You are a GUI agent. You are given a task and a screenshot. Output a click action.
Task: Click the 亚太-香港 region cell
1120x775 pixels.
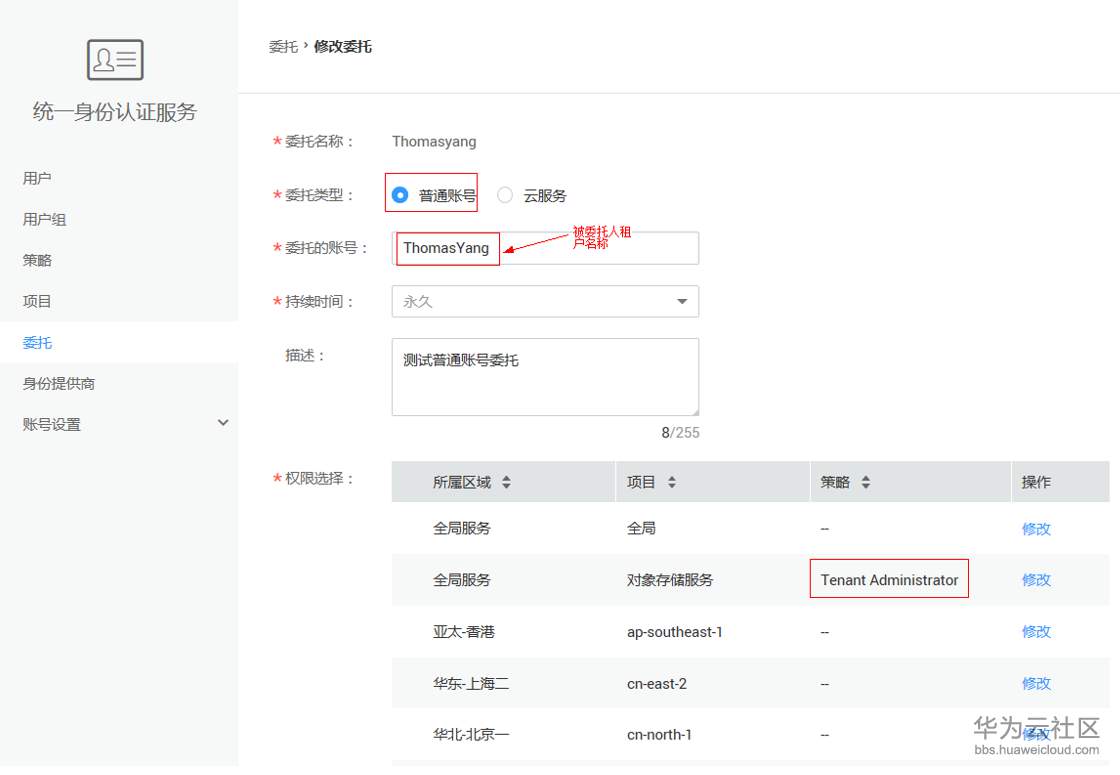click(x=464, y=632)
